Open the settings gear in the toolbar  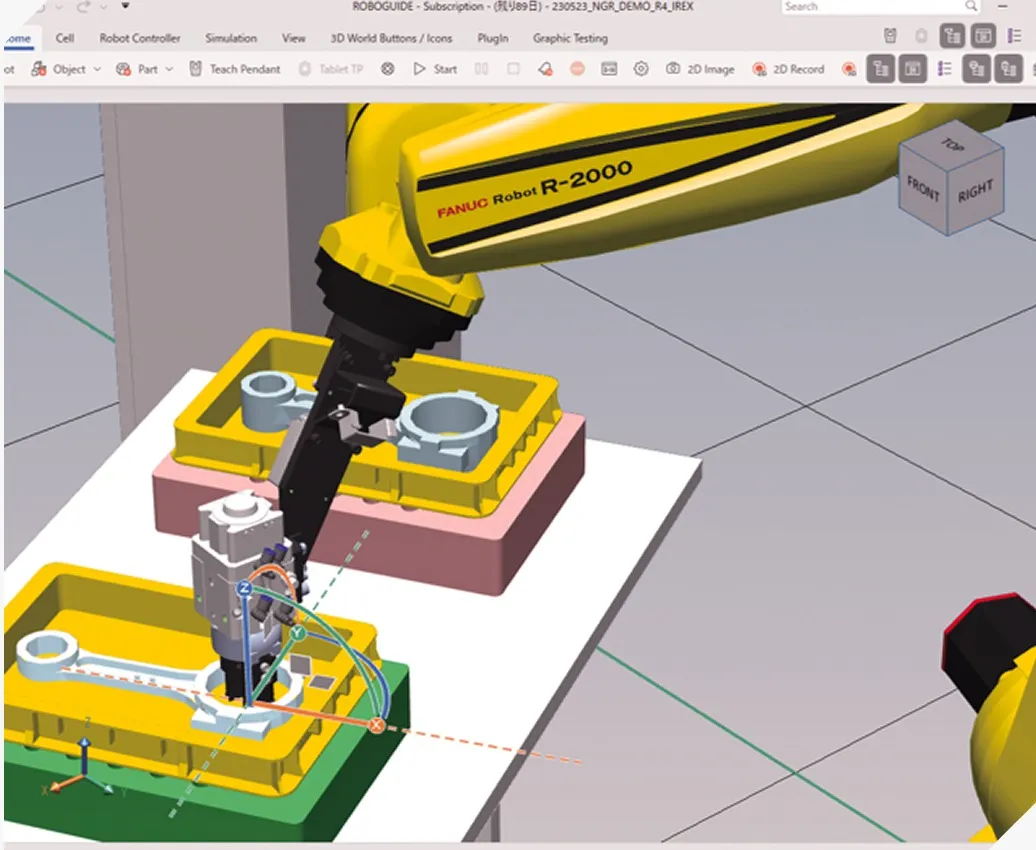click(x=641, y=69)
